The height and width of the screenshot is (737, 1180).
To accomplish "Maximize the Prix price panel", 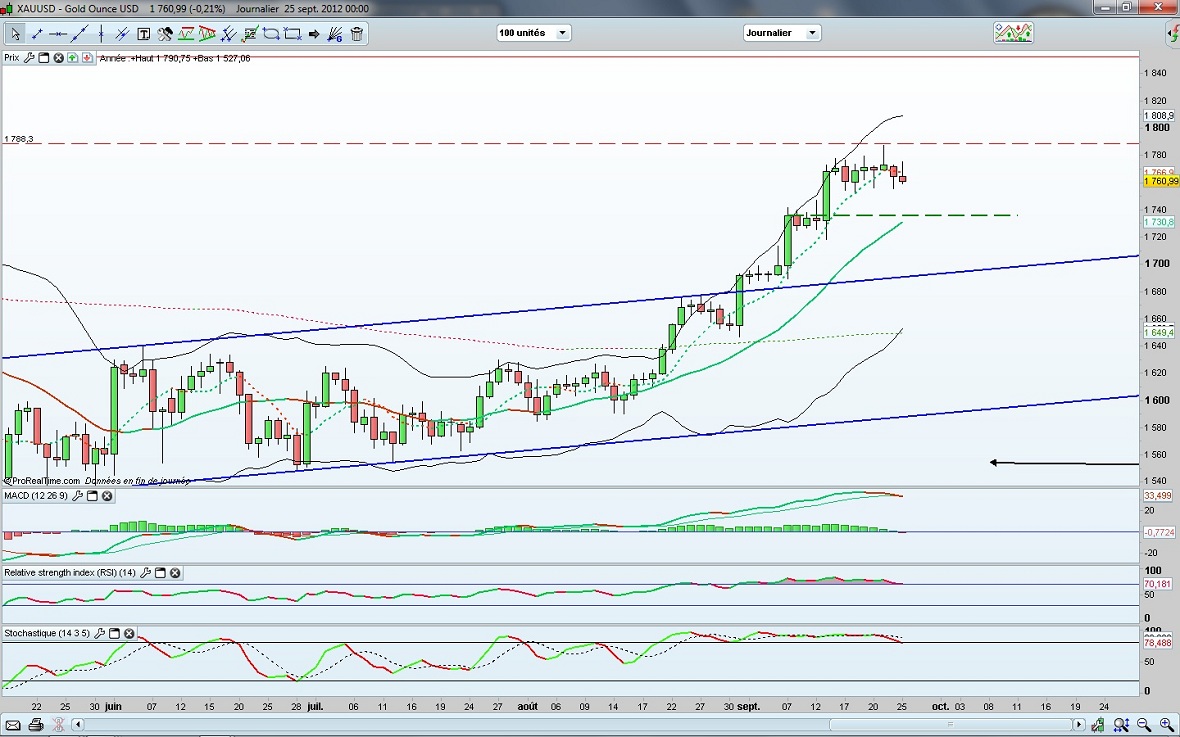I will point(44,58).
